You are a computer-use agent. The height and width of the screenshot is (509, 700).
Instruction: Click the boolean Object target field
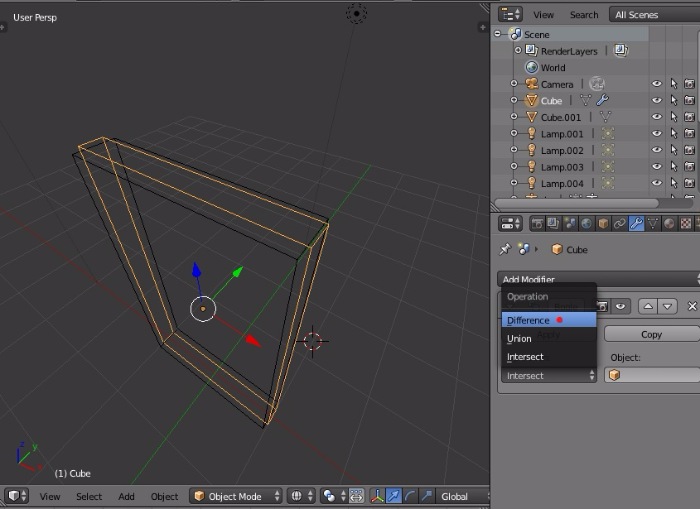pos(651,375)
